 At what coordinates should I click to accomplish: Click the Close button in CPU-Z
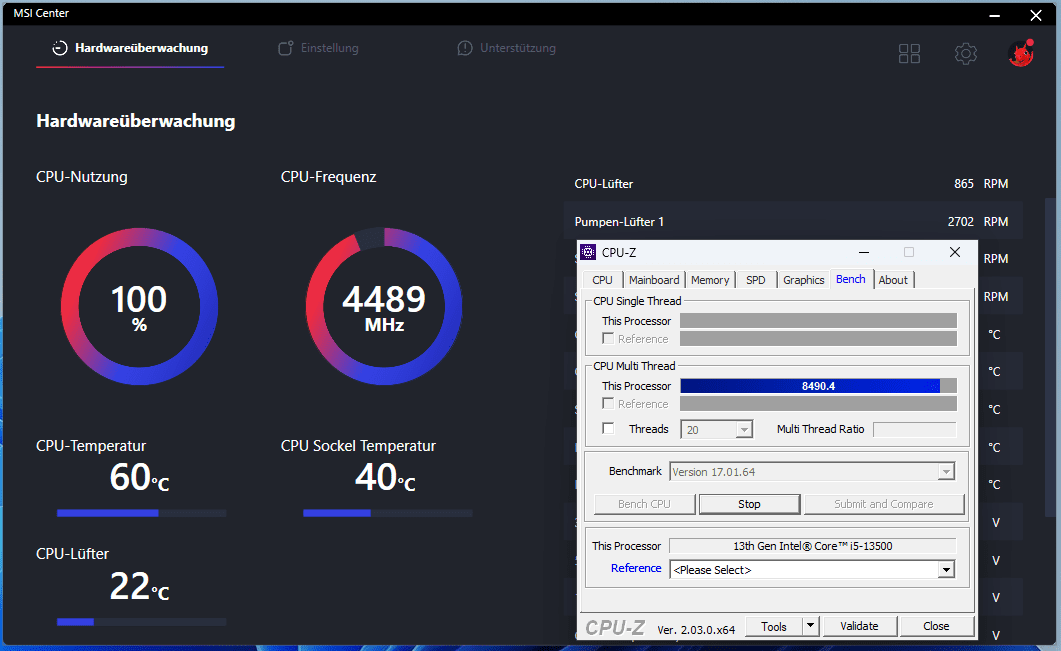click(x=936, y=626)
